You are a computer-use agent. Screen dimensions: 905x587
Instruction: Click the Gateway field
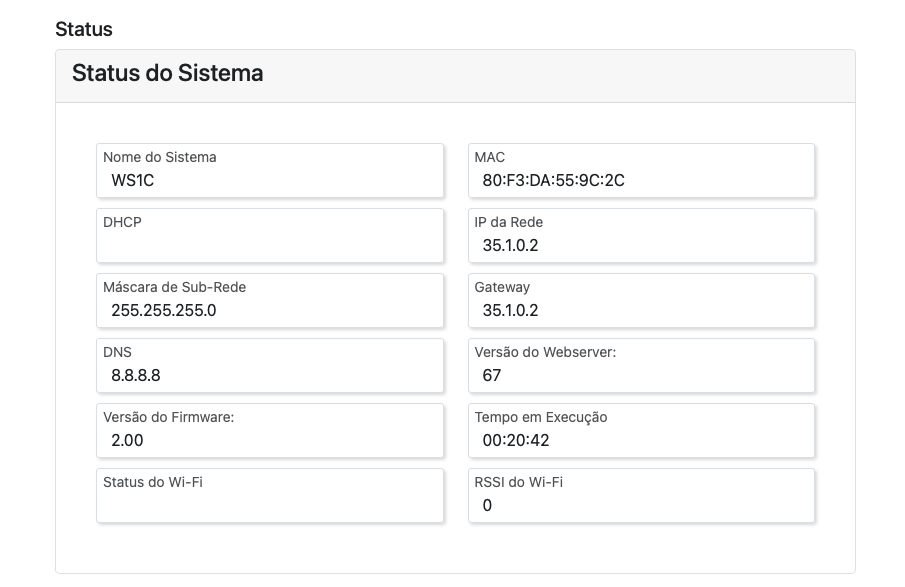(641, 300)
